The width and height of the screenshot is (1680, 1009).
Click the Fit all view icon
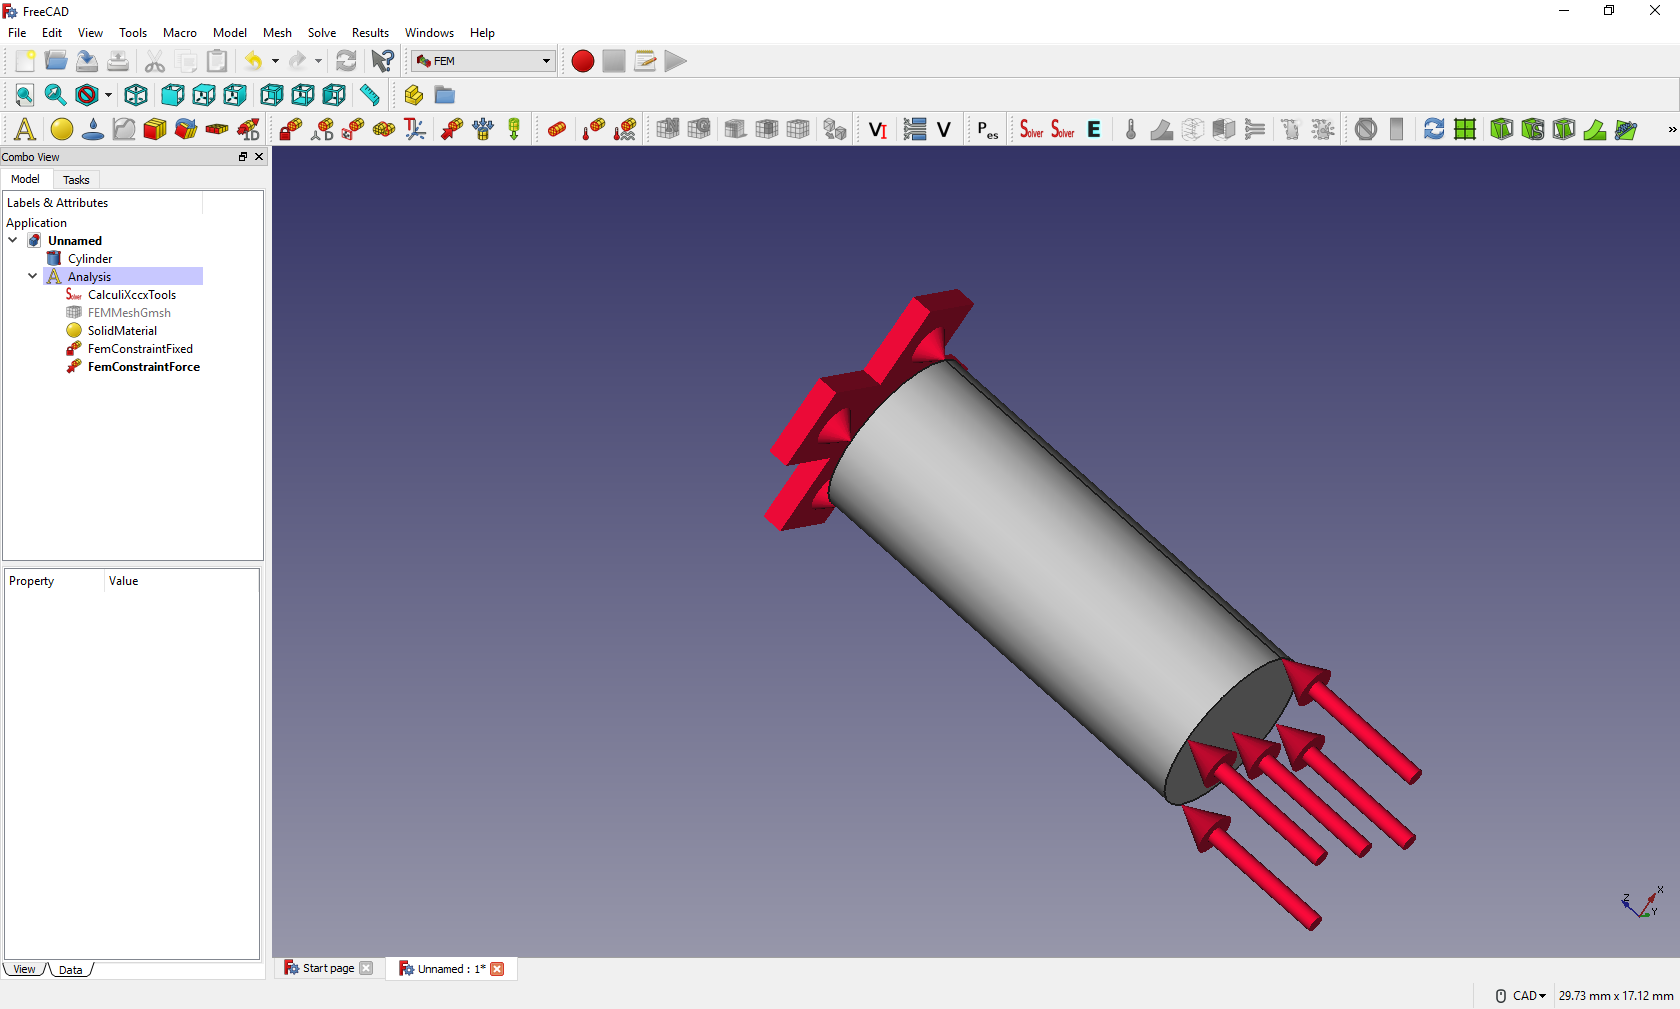(25, 95)
